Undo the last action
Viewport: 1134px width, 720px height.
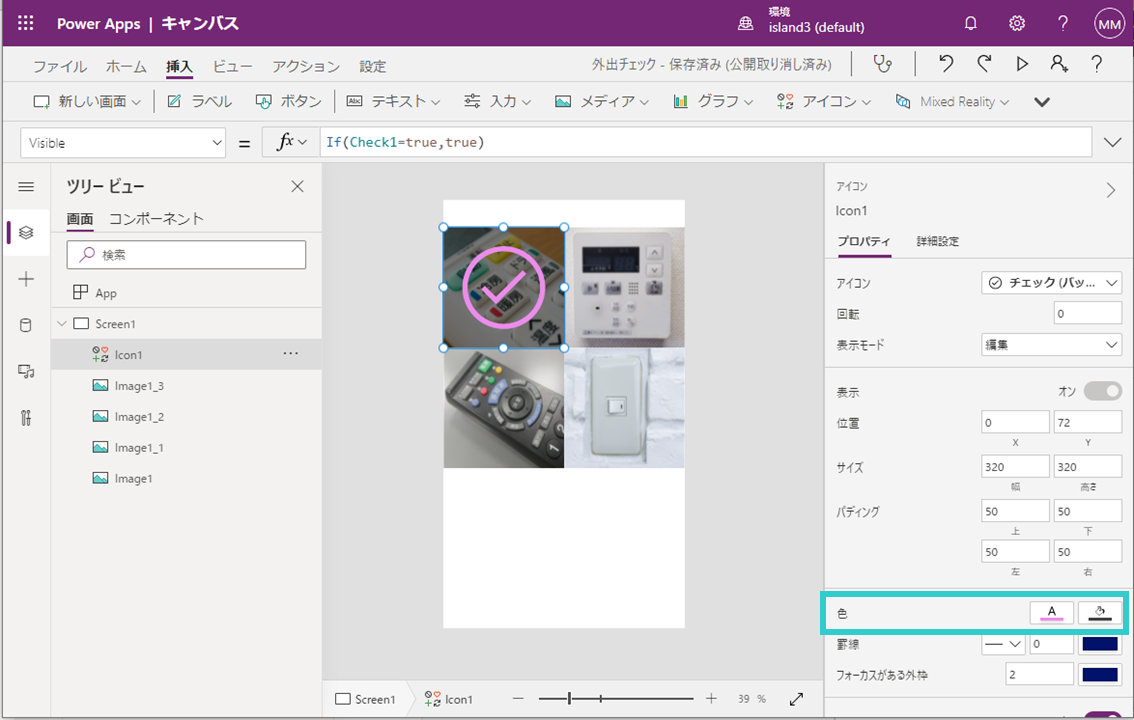pyautogui.click(x=946, y=64)
